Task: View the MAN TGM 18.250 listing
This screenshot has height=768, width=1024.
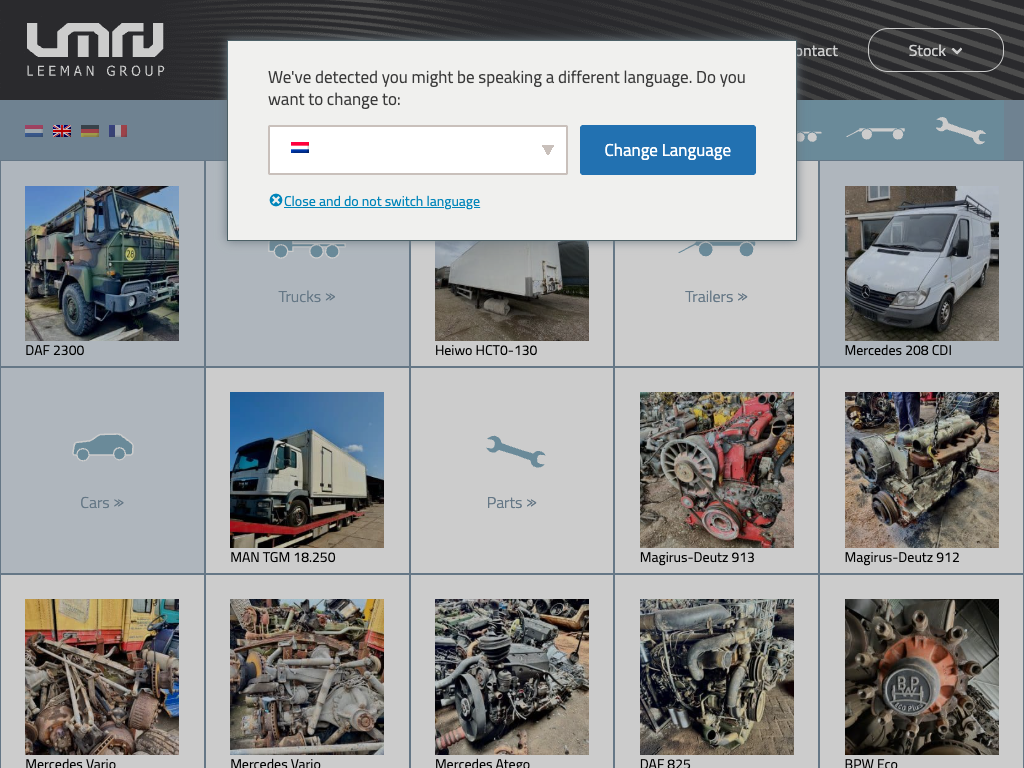Action: point(307,470)
